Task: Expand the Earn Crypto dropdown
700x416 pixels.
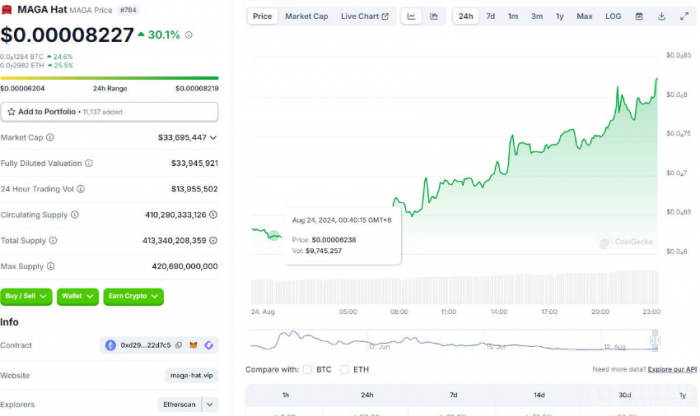Action: point(132,296)
